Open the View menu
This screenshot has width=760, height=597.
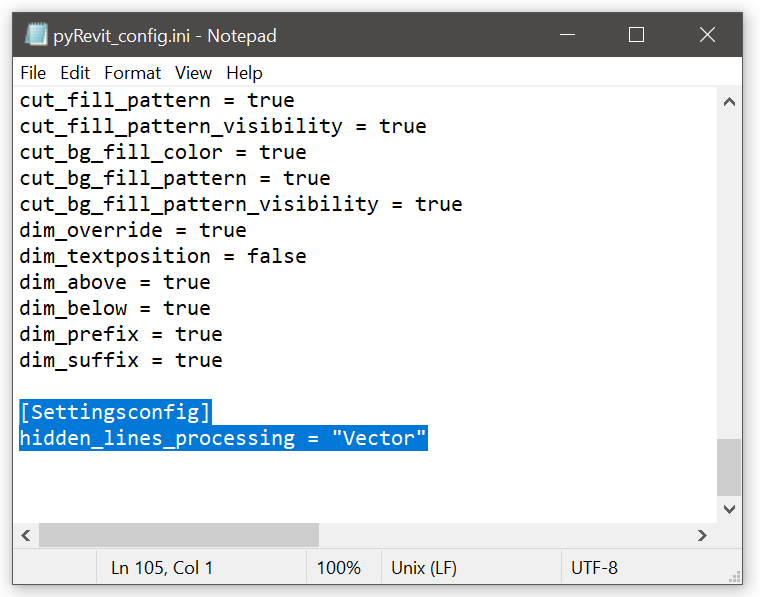pos(193,73)
